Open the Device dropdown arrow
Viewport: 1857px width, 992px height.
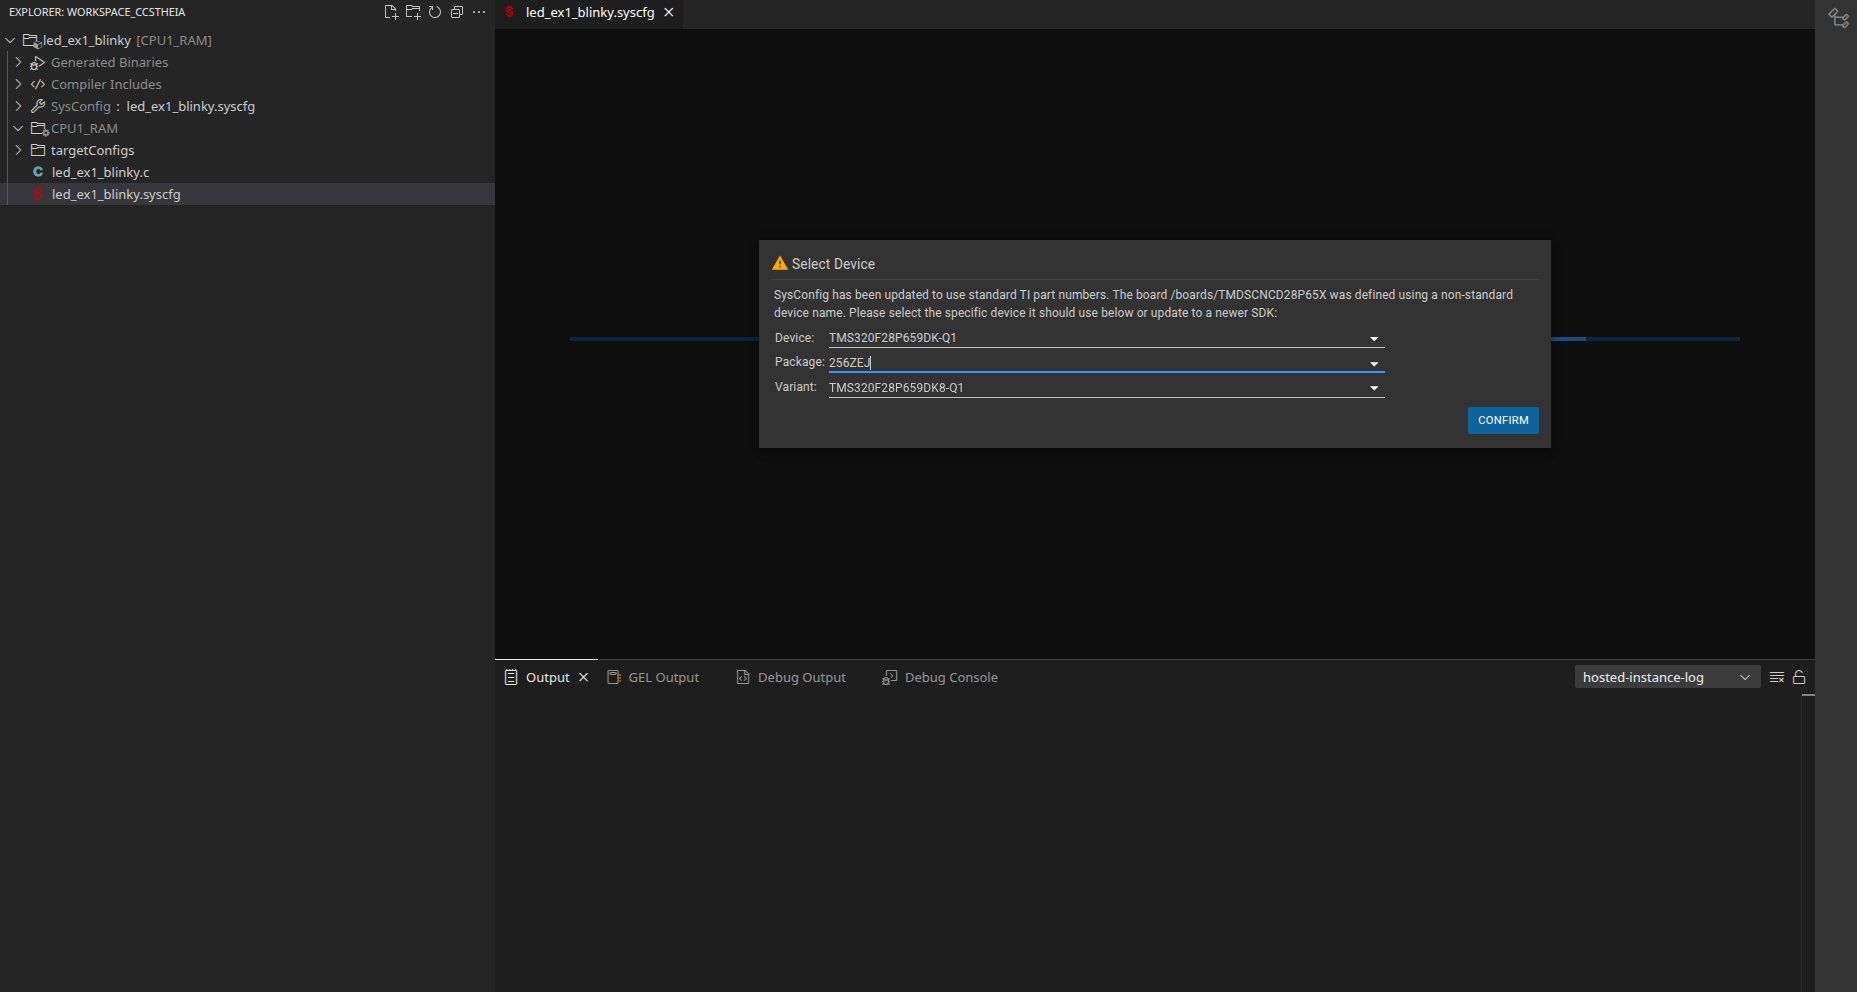tap(1374, 339)
